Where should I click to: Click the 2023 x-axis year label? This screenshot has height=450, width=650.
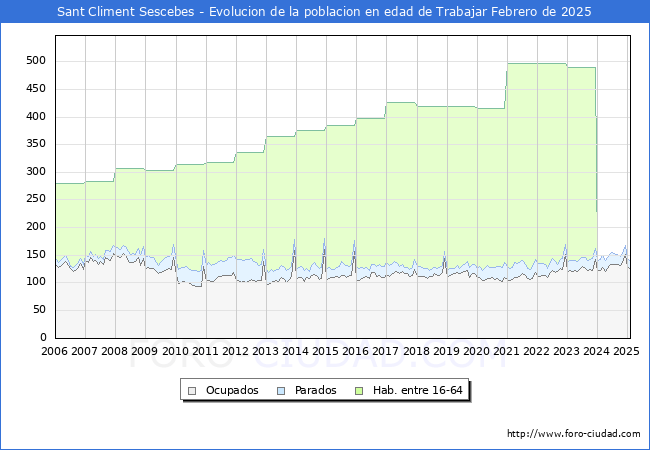point(566,351)
